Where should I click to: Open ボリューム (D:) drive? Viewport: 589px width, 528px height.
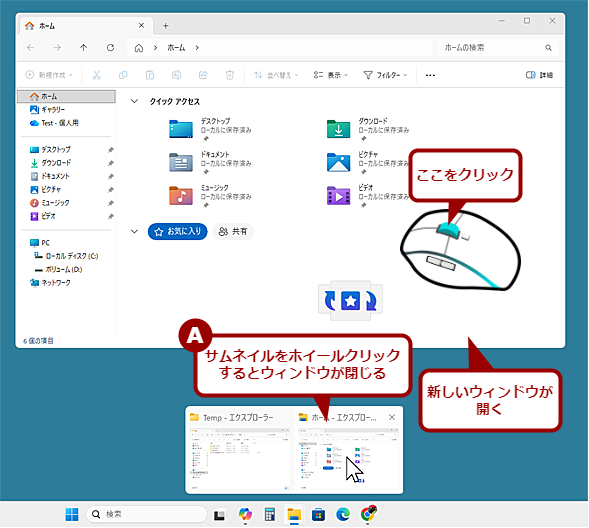pos(58,270)
